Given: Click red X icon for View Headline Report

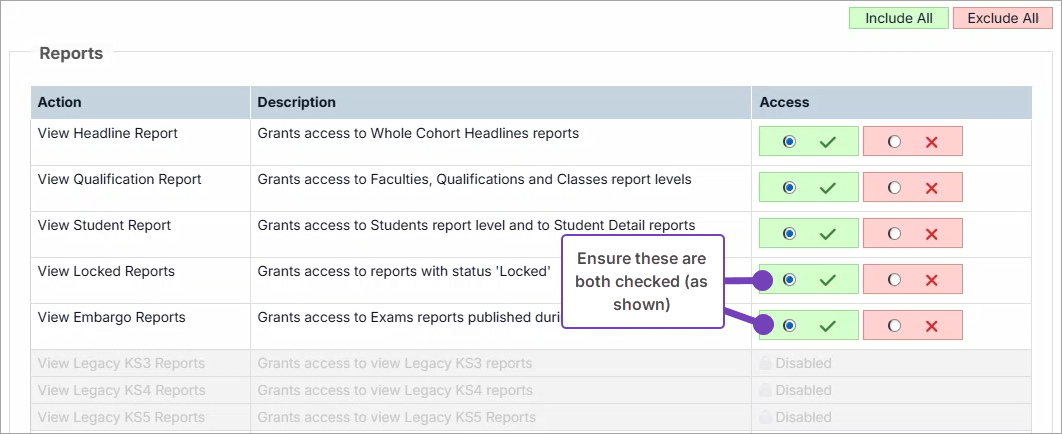Looking at the screenshot, I should [x=932, y=142].
